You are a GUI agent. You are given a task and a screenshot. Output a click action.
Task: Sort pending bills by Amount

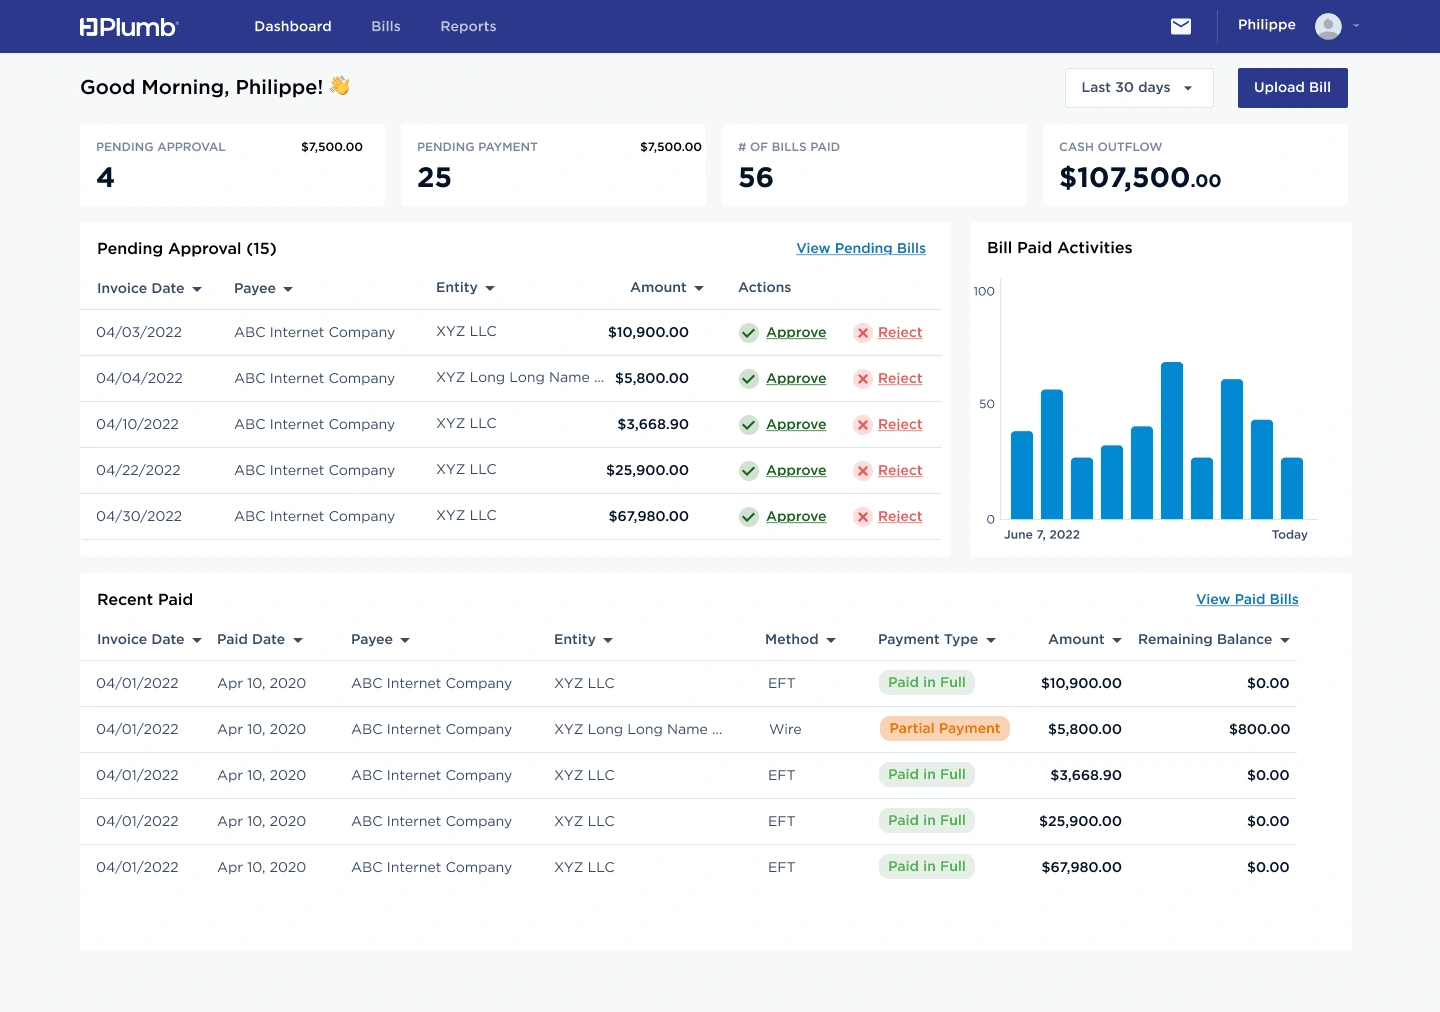point(667,287)
